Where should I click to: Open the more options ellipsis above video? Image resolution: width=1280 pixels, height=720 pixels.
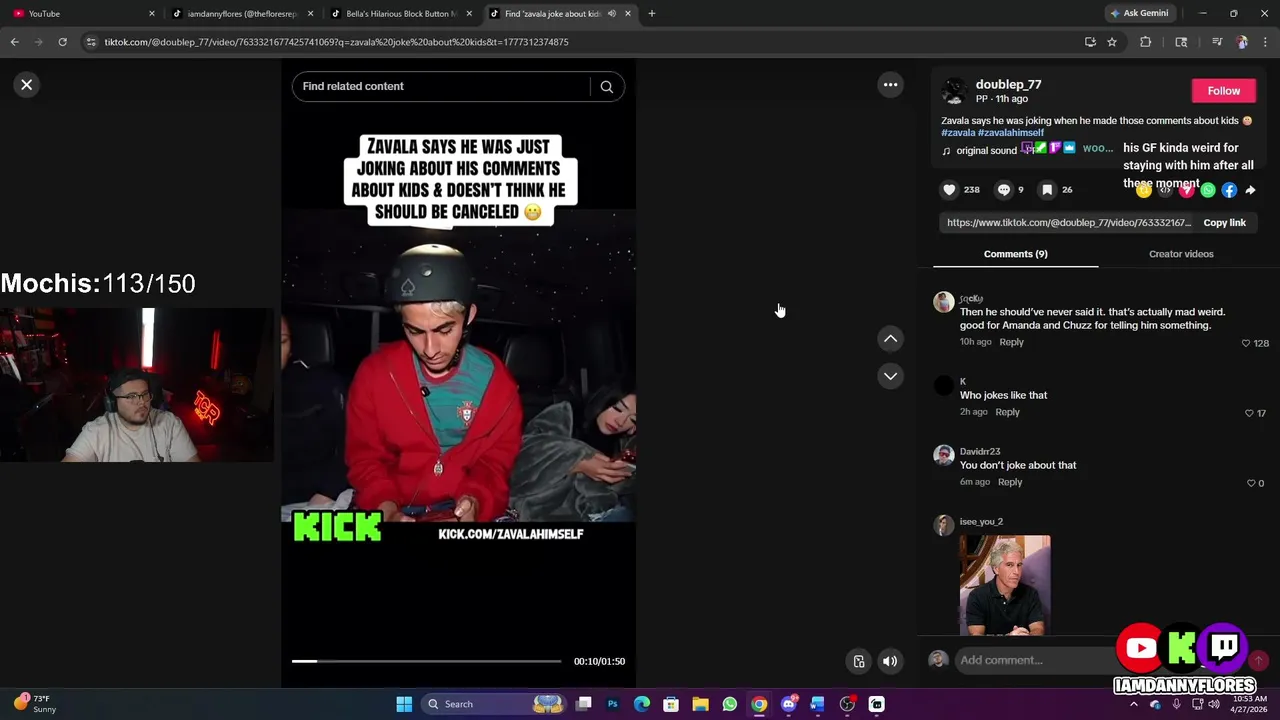(890, 85)
